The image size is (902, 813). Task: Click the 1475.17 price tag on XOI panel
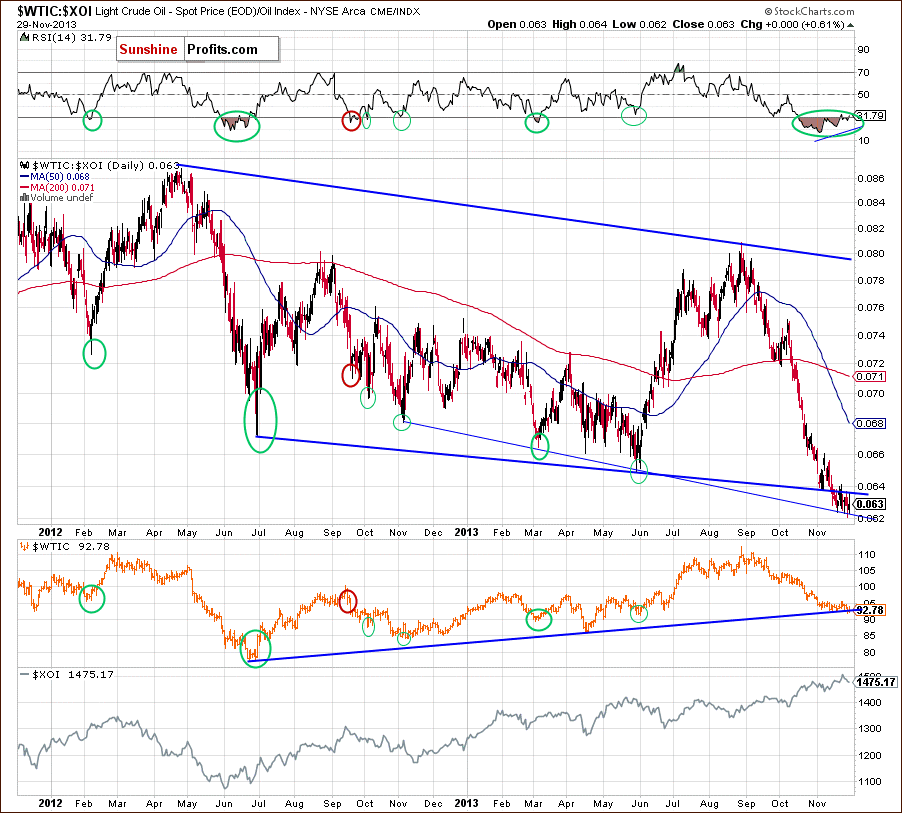[876, 682]
